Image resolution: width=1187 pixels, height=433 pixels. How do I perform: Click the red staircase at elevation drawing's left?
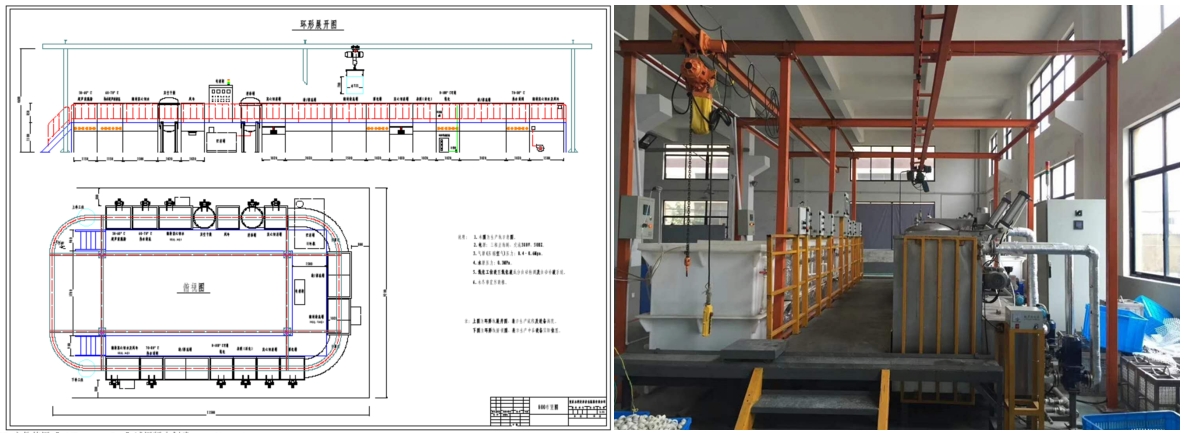pyautogui.click(x=57, y=128)
